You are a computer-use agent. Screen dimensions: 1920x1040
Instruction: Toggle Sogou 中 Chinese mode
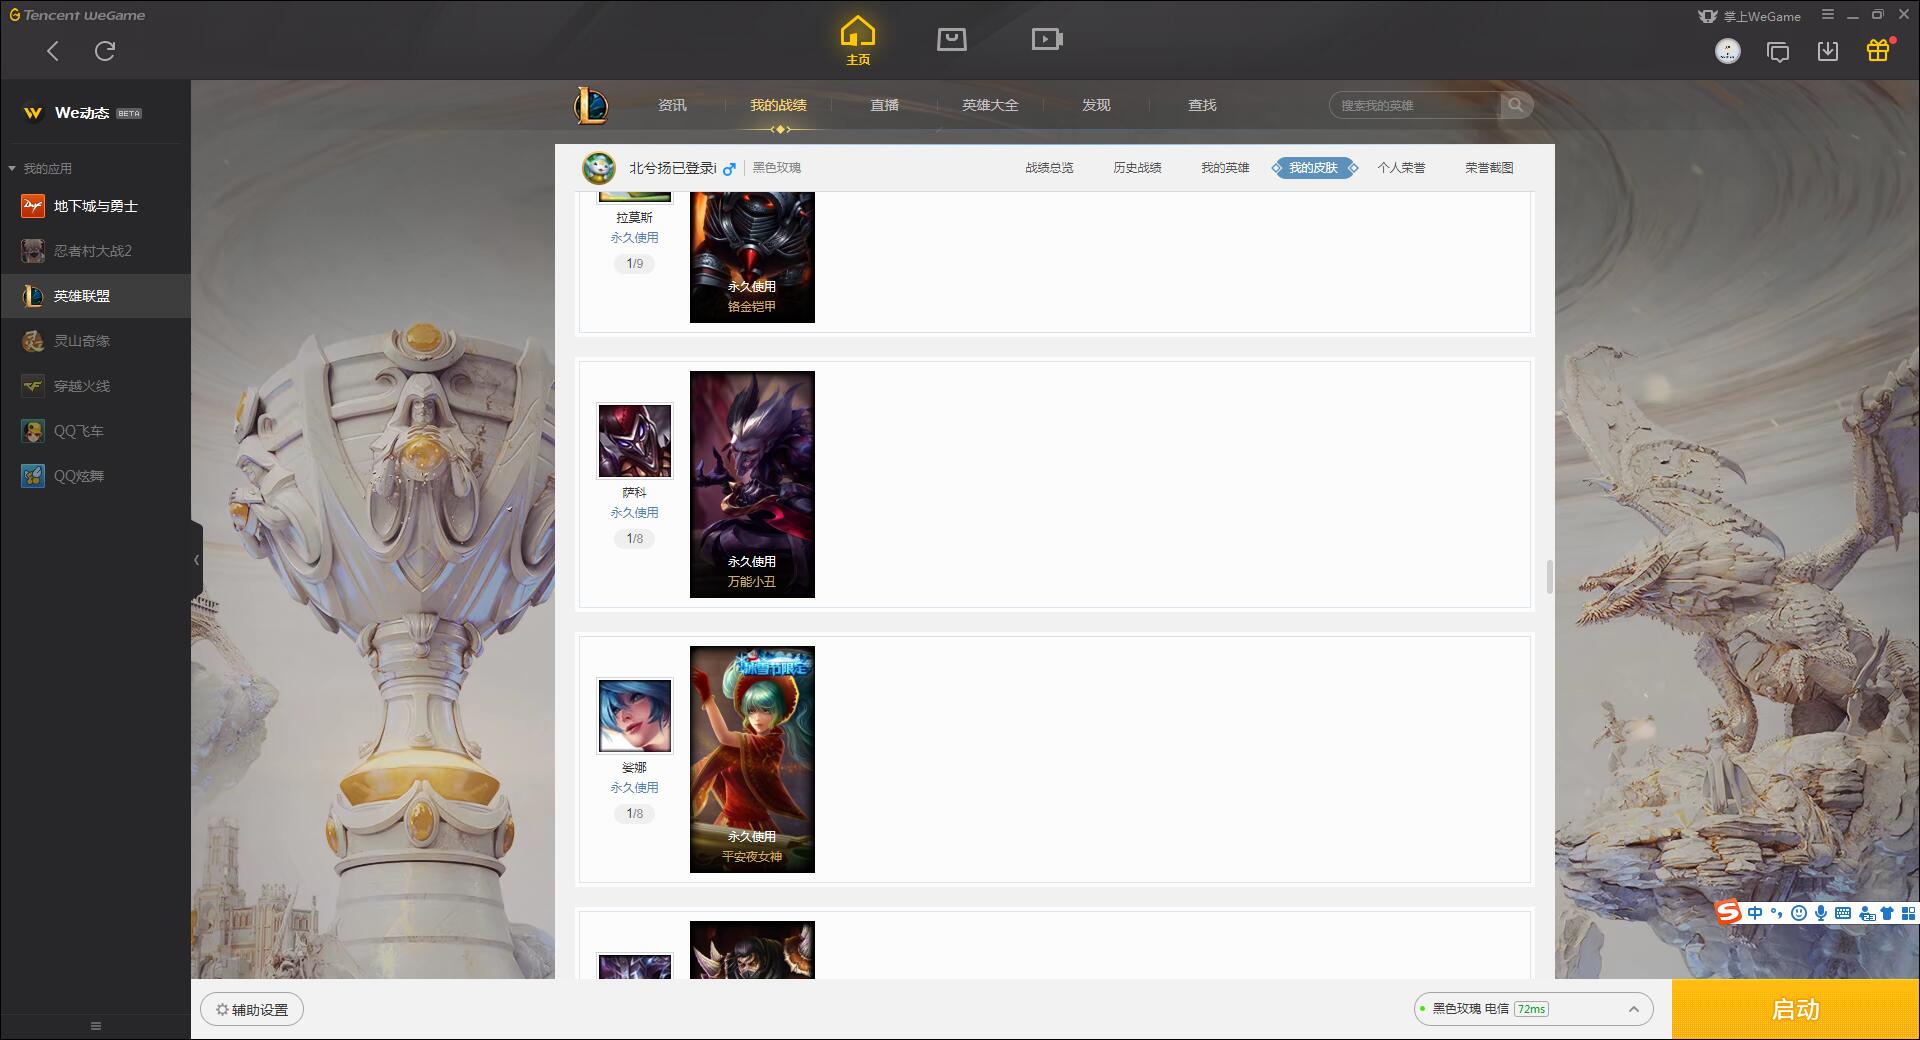click(x=1755, y=913)
